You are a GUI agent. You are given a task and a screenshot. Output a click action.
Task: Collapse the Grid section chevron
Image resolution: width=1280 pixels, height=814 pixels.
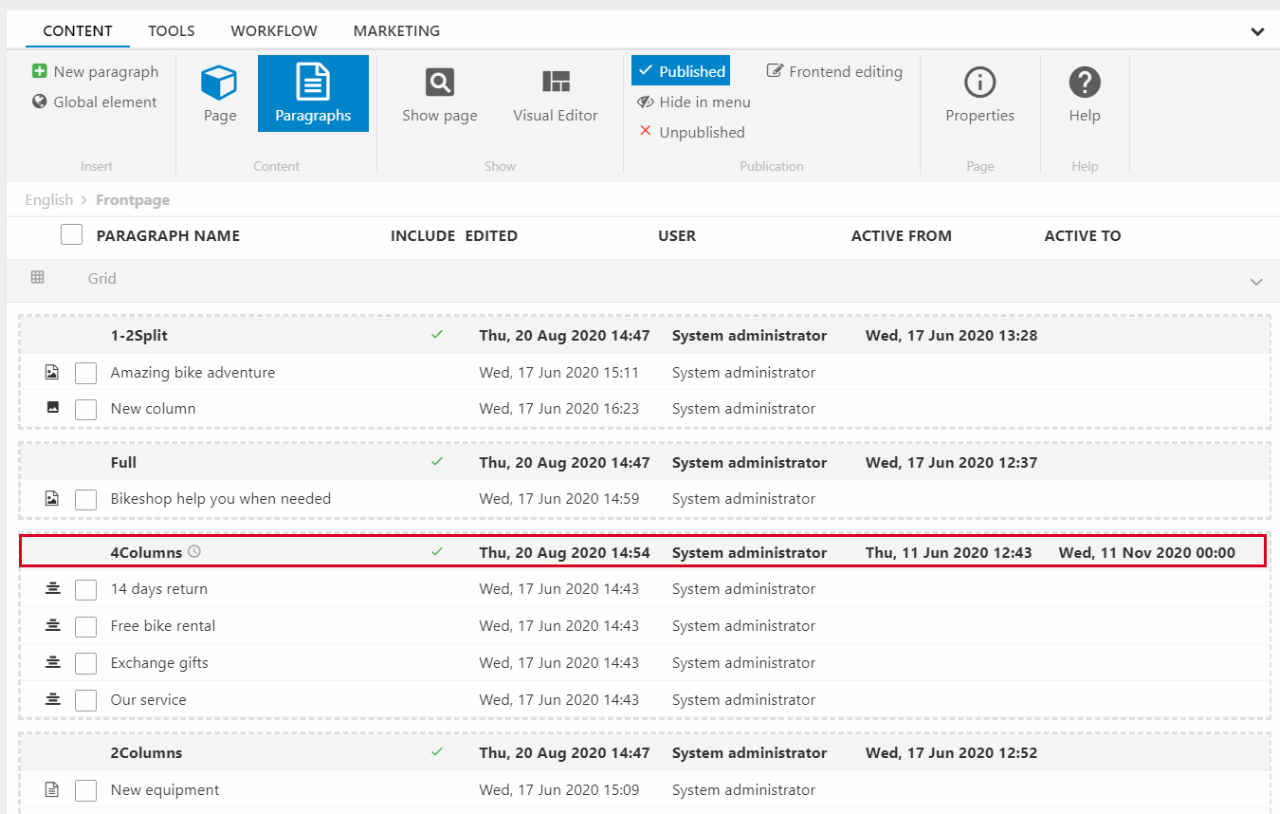(x=1256, y=282)
